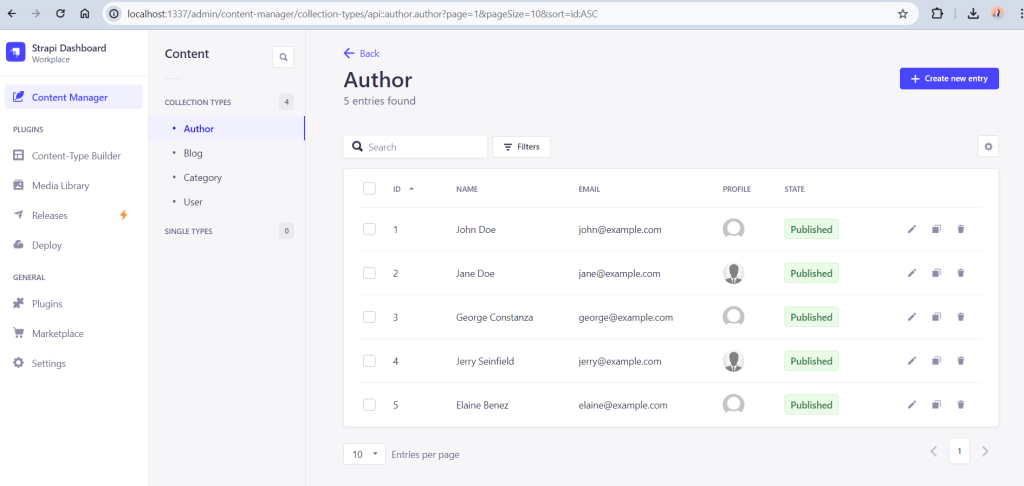Click the Content search magnifier icon
Screen dimensions: 1024x486
[x=283, y=58]
